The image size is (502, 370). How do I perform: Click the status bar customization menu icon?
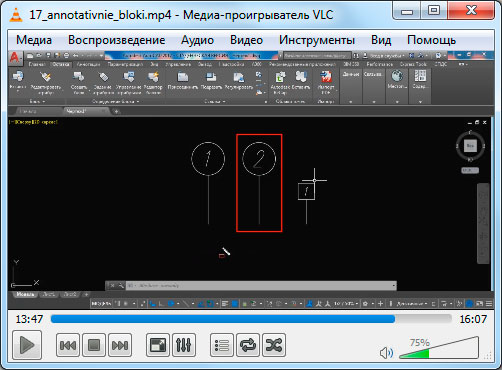pos(489,303)
